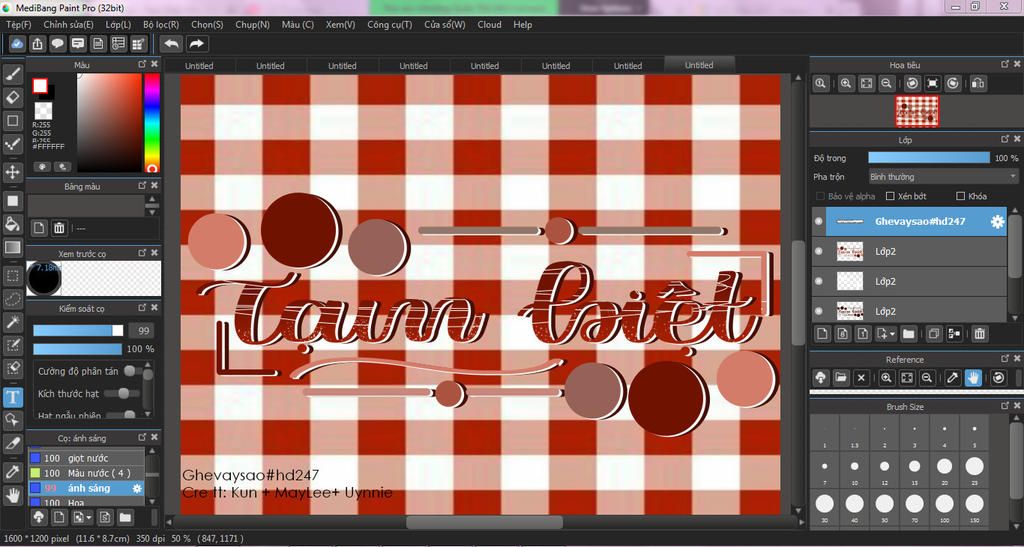Select the Gradient tool
This screenshot has height=547, width=1024.
click(x=12, y=247)
